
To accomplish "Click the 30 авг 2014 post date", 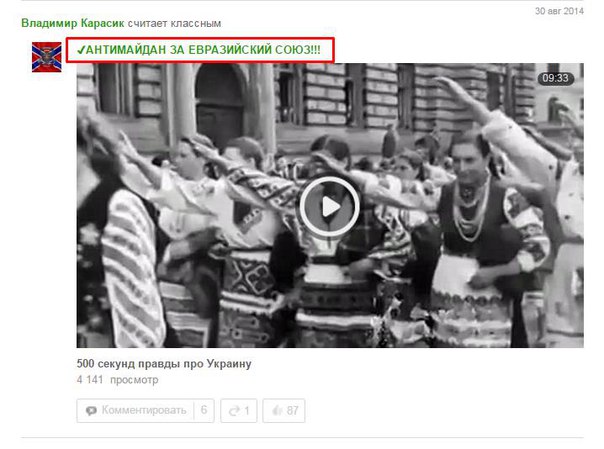I will [x=559, y=11].
